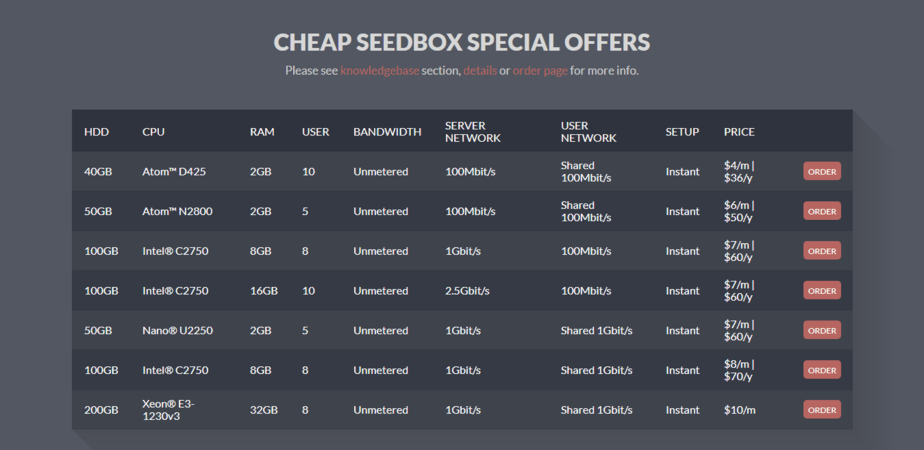Order the 100GB C2750 16GB RAM plan

(x=821, y=290)
